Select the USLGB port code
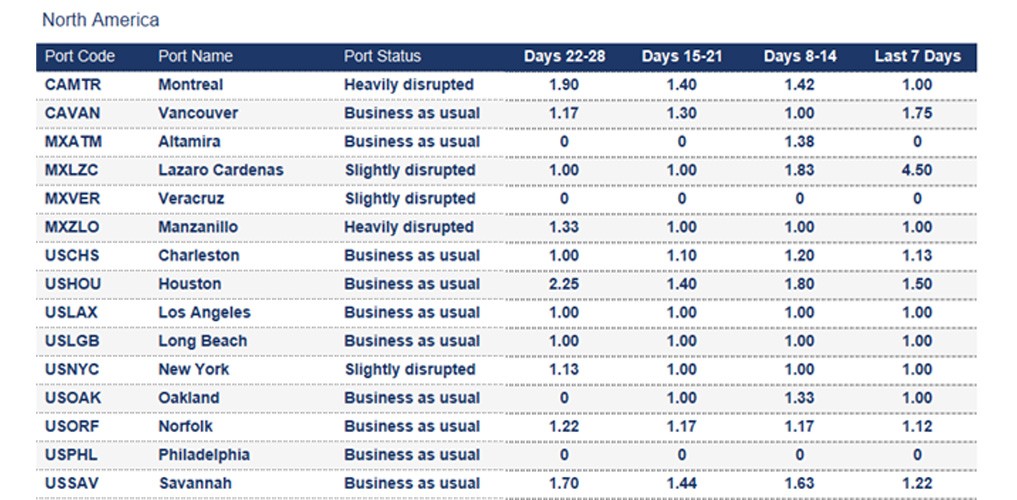 tap(73, 341)
